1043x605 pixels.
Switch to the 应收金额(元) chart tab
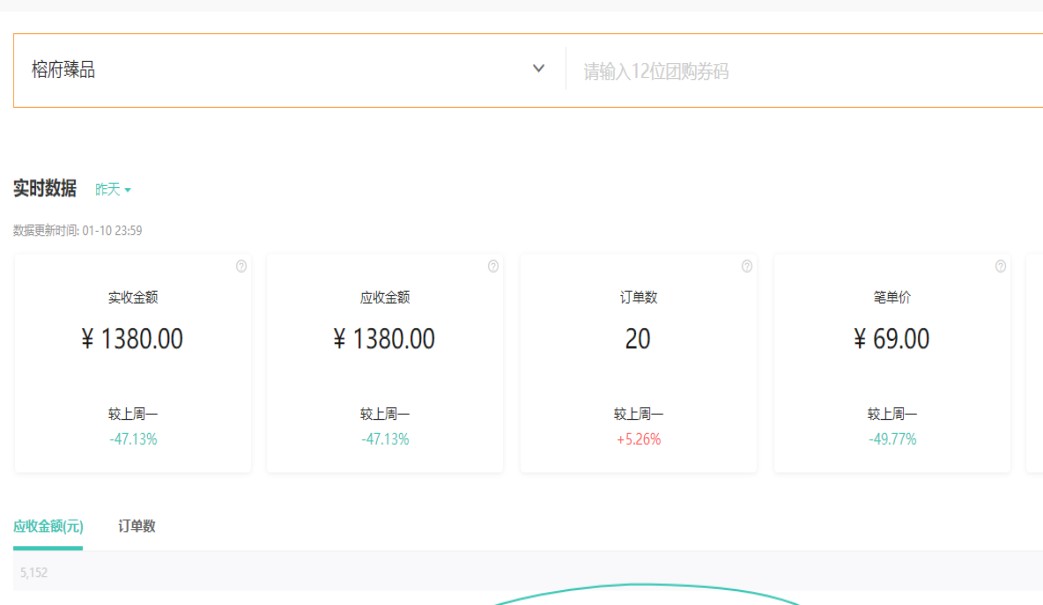click(x=48, y=526)
